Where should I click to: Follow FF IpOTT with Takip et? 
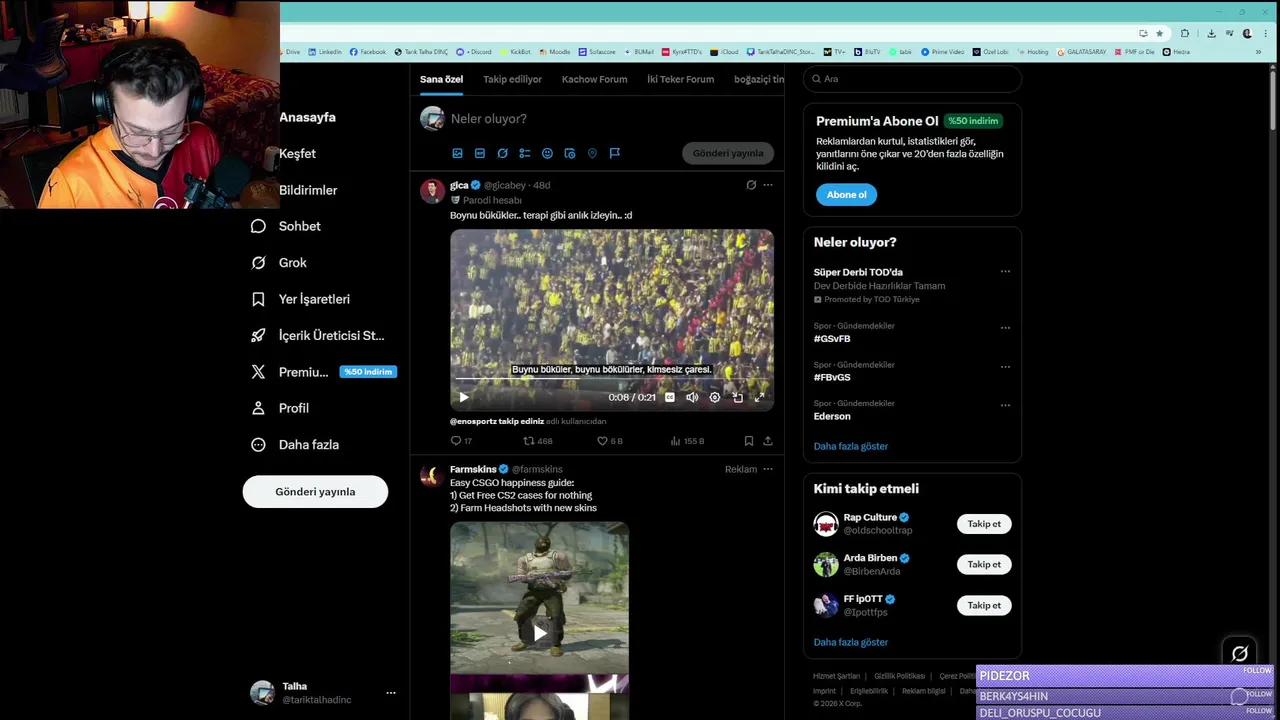(x=984, y=605)
